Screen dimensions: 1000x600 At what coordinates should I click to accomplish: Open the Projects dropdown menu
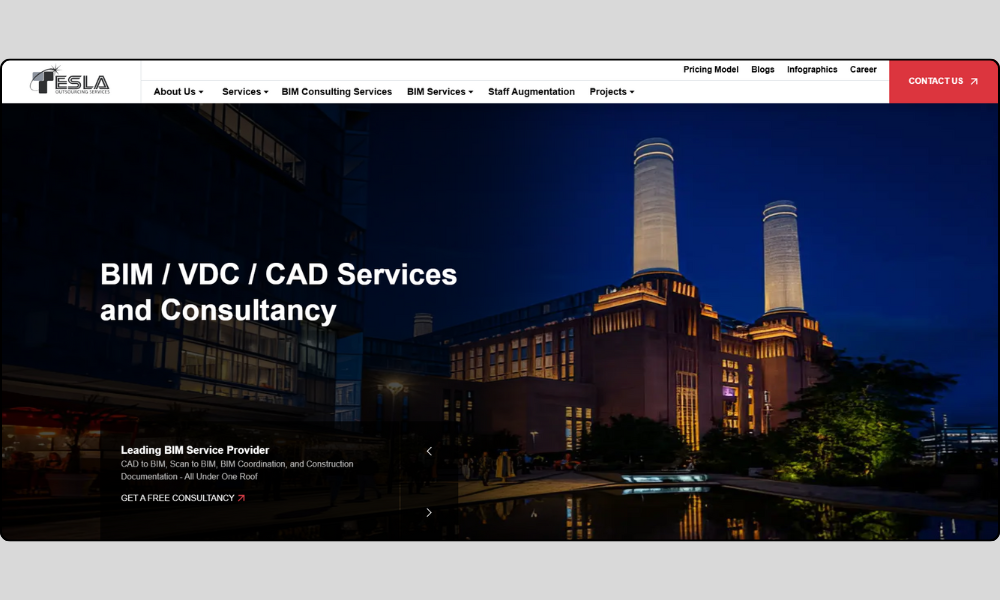(x=611, y=92)
